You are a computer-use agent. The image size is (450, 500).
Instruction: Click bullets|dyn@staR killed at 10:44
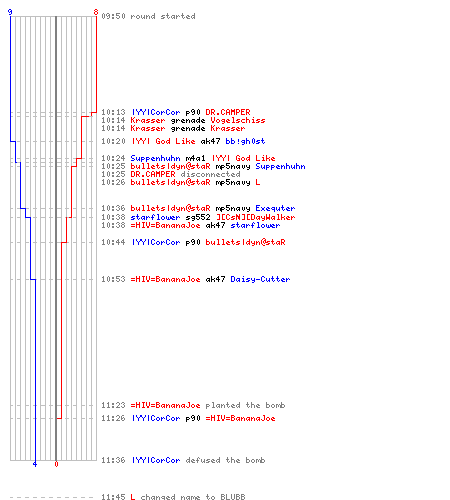coord(245,242)
